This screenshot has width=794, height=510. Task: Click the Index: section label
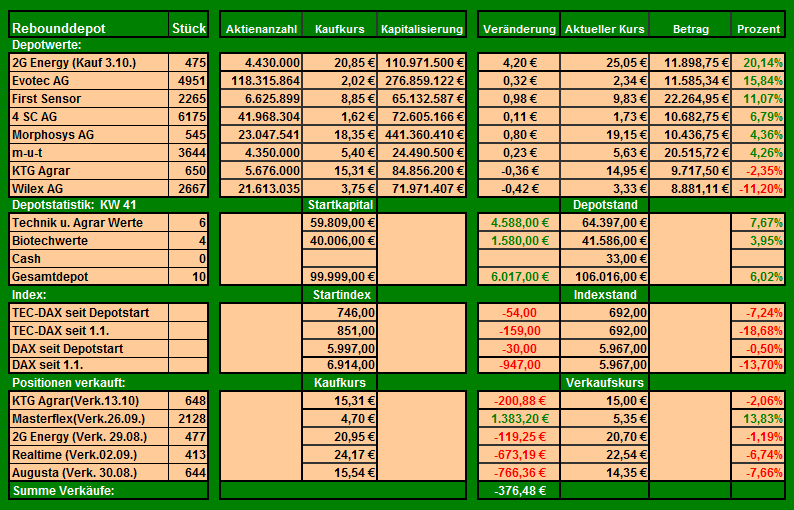29,295
